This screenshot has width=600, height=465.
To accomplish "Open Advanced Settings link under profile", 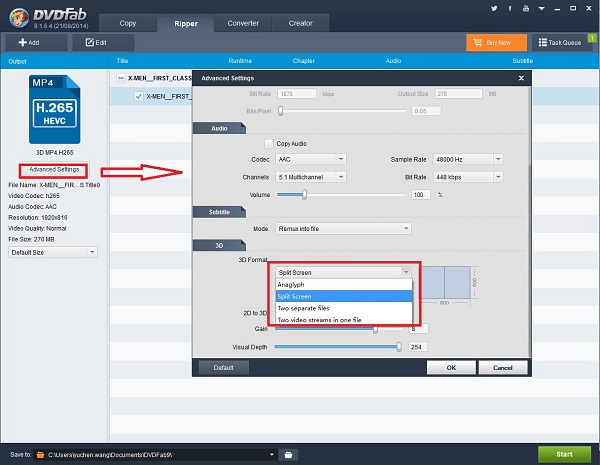I will [54, 170].
